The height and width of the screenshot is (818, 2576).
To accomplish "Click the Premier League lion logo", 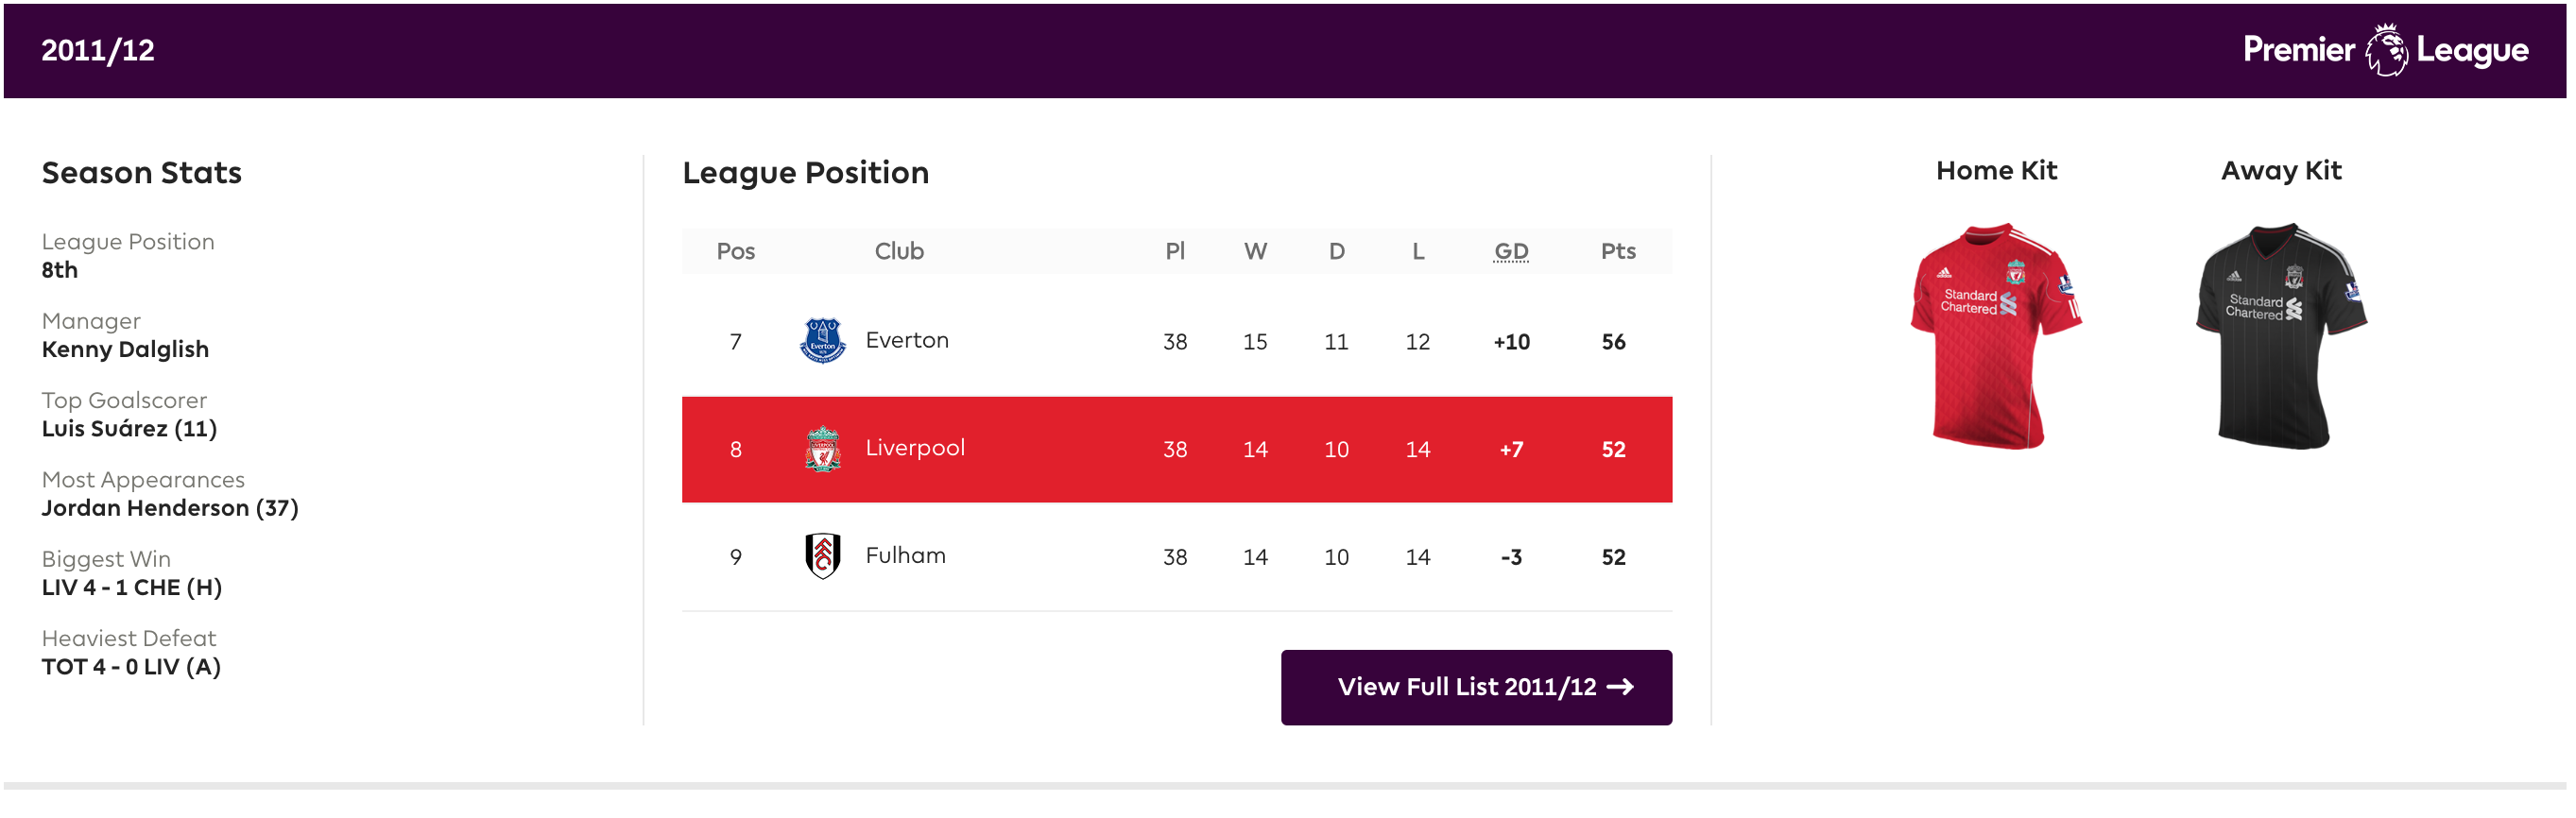I will (2385, 50).
